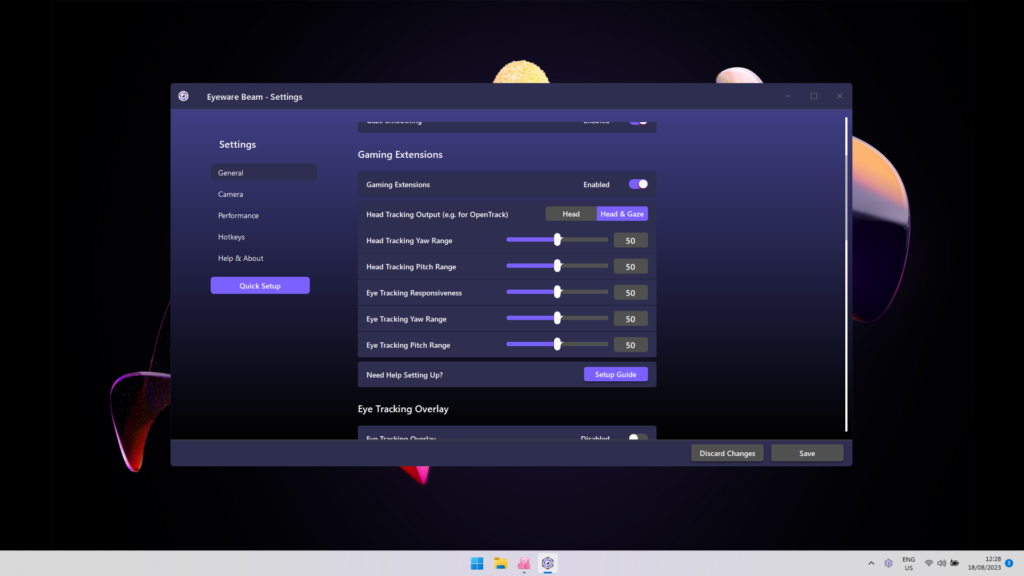Click ENG US language indicator
The width and height of the screenshot is (1024, 576).
[x=908, y=564]
